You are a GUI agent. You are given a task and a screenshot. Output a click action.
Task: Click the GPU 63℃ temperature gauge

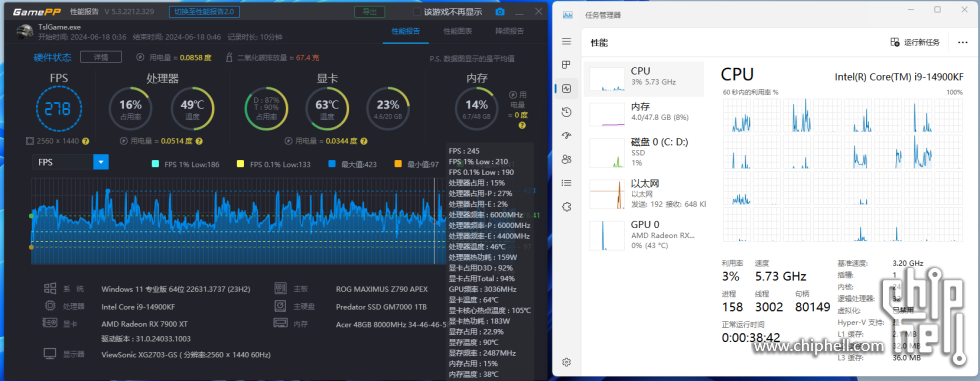(x=327, y=108)
